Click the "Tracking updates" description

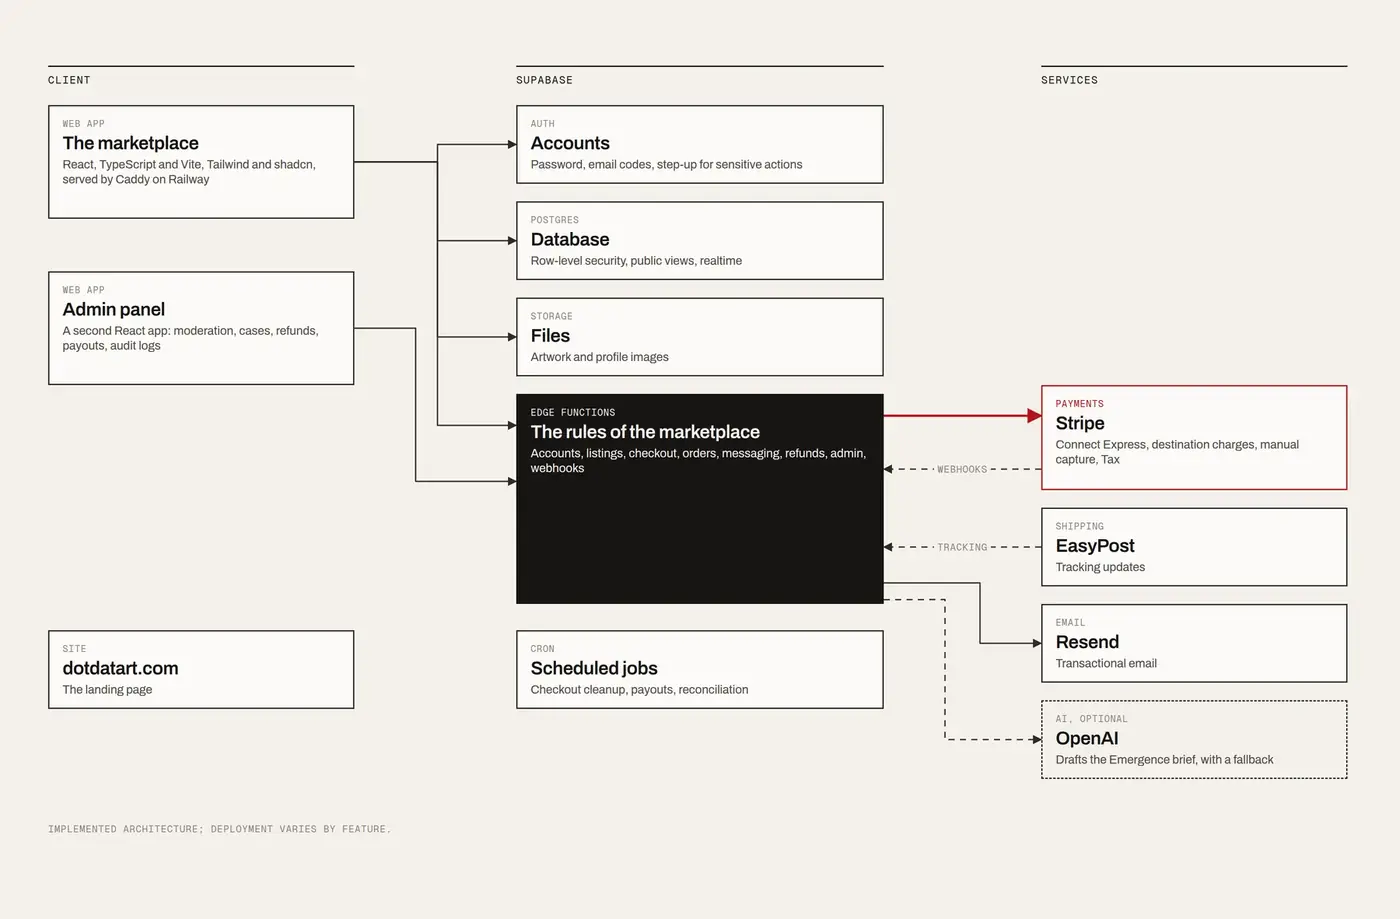(x=1100, y=567)
